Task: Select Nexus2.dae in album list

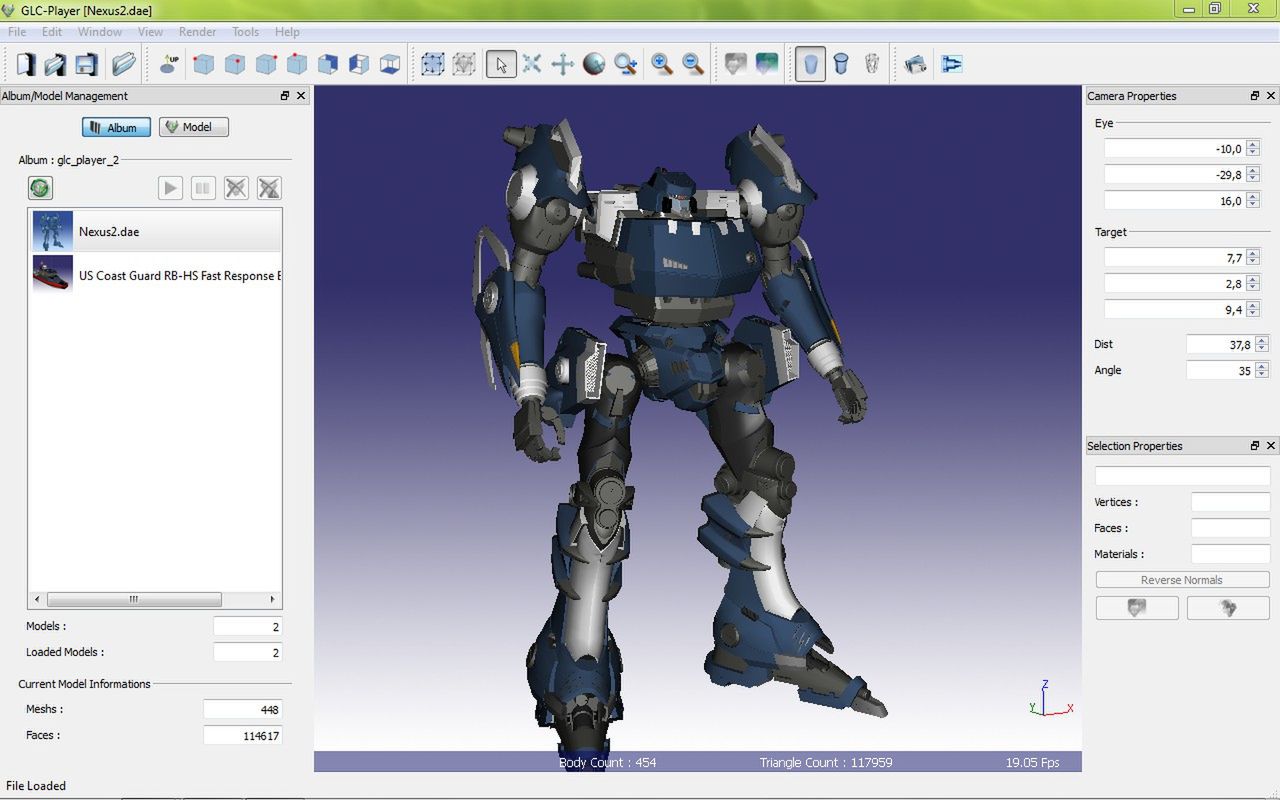Action: [155, 231]
